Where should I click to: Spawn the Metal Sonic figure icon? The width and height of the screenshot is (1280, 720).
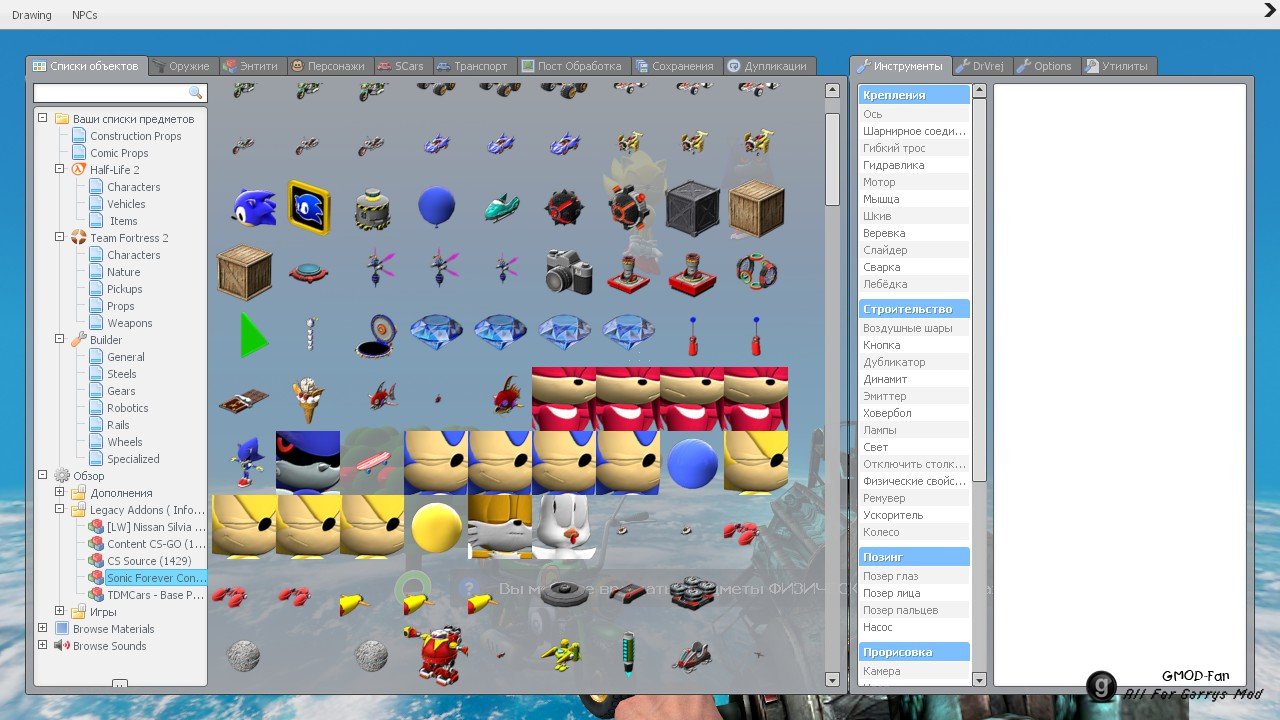[245, 463]
